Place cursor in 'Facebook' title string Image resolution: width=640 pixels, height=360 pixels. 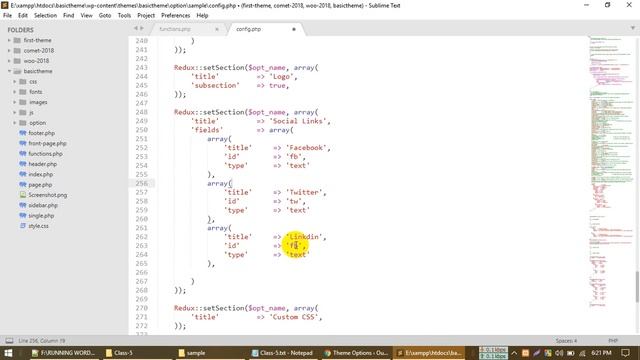306,148
